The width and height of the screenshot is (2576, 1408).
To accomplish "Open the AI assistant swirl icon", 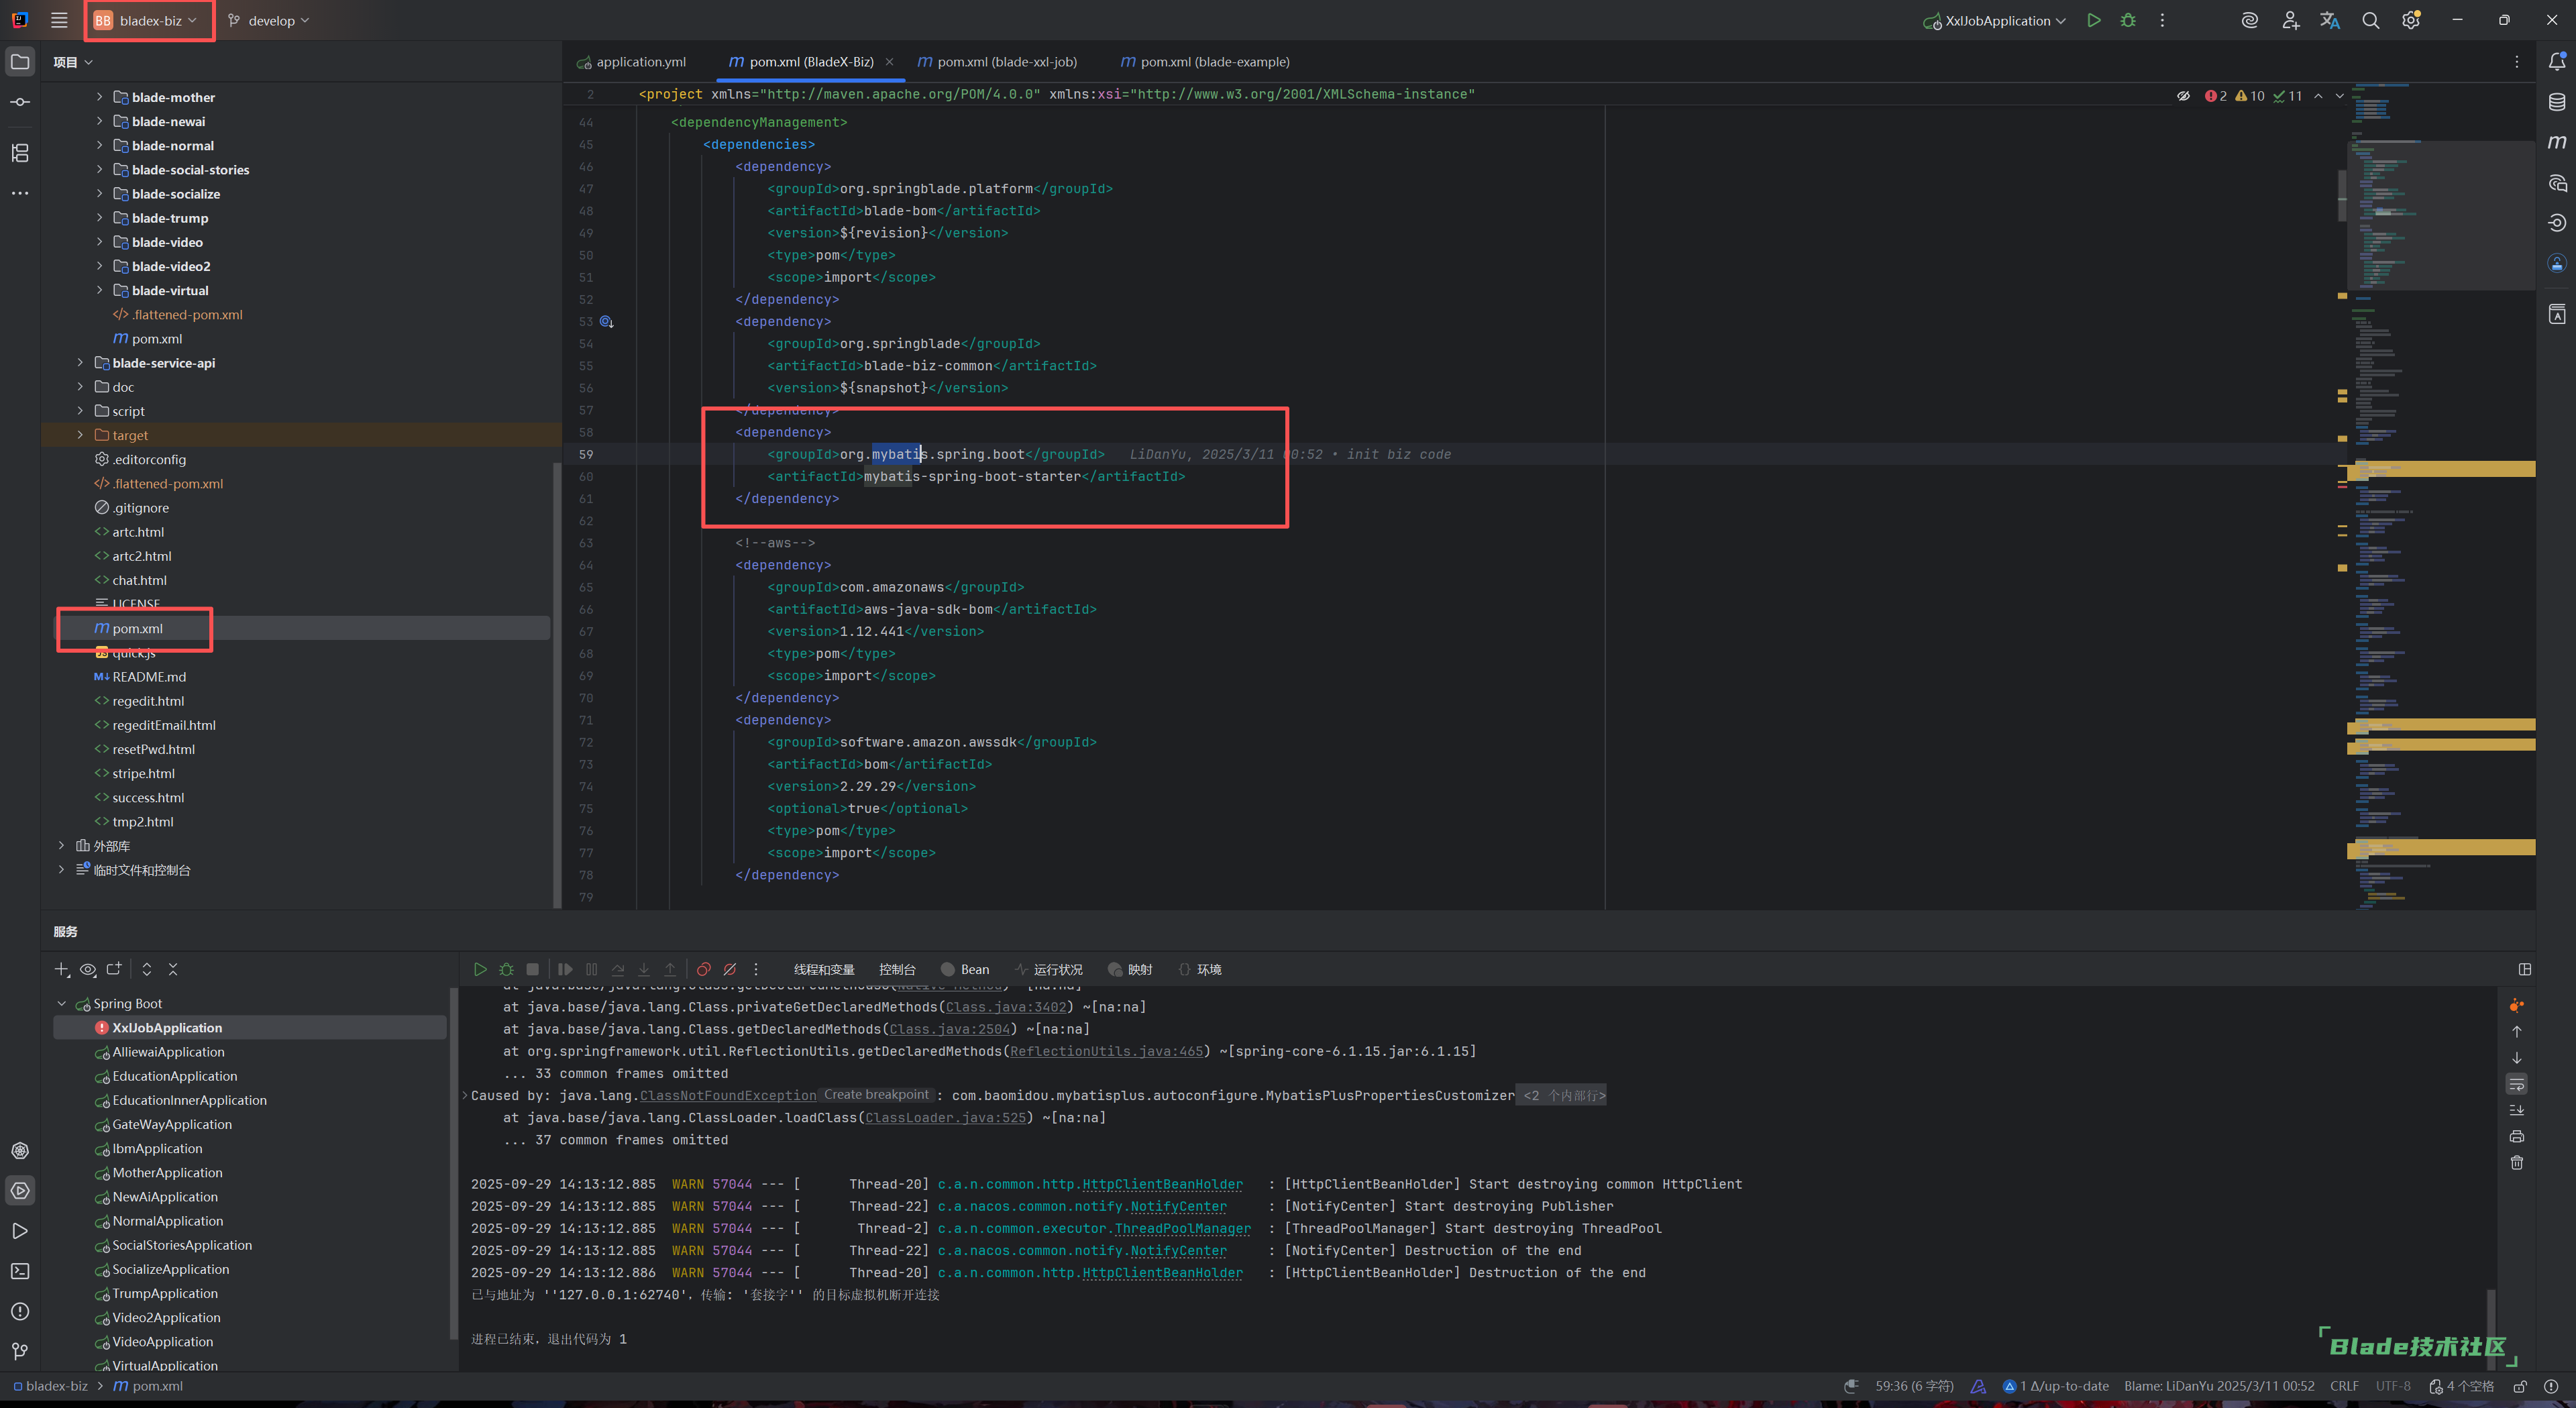I will (x=2249, y=20).
